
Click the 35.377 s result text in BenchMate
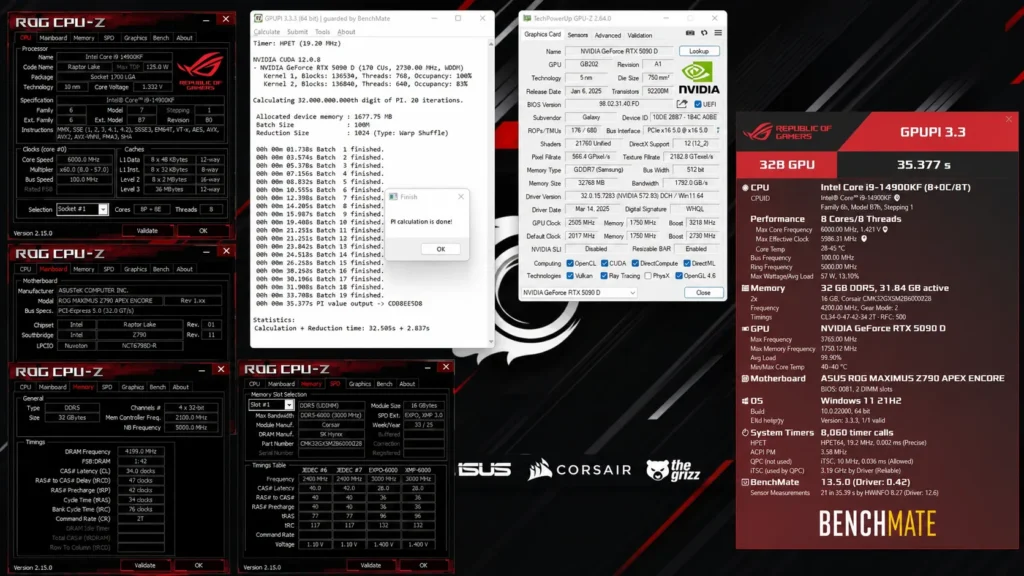[923, 165]
